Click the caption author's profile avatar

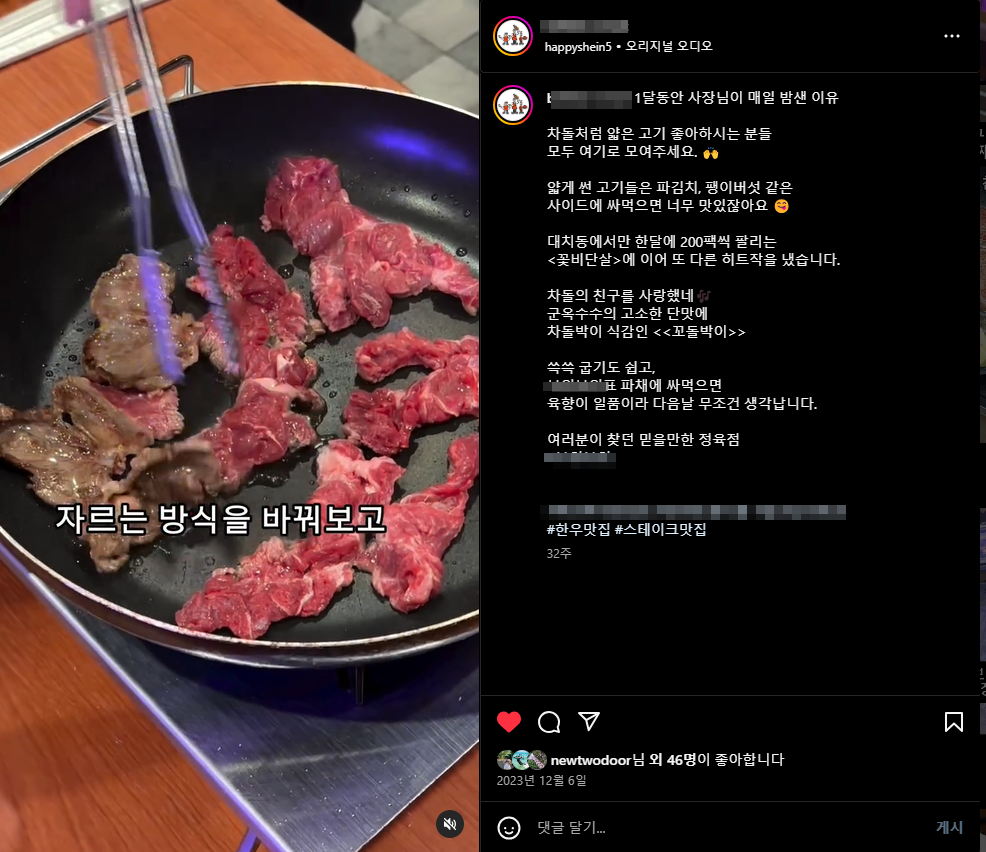click(x=512, y=105)
